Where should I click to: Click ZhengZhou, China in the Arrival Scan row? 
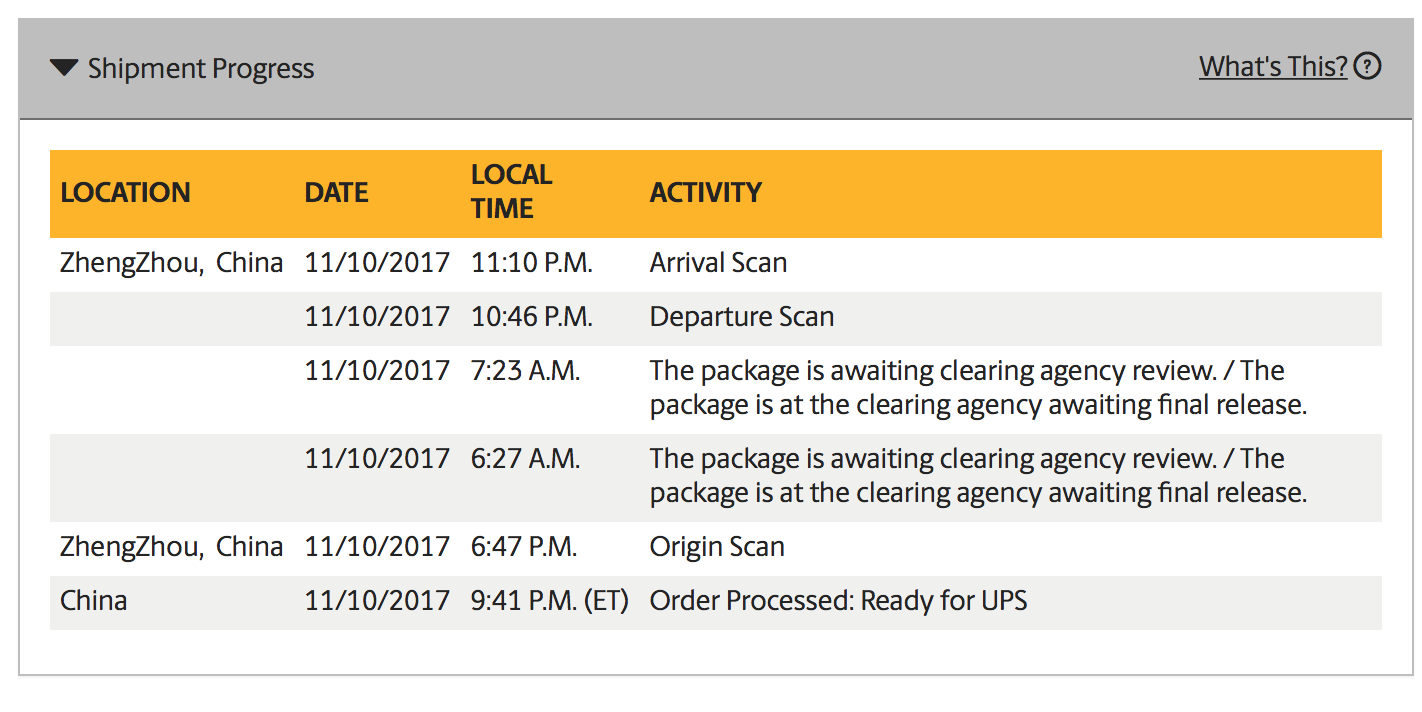pos(172,264)
